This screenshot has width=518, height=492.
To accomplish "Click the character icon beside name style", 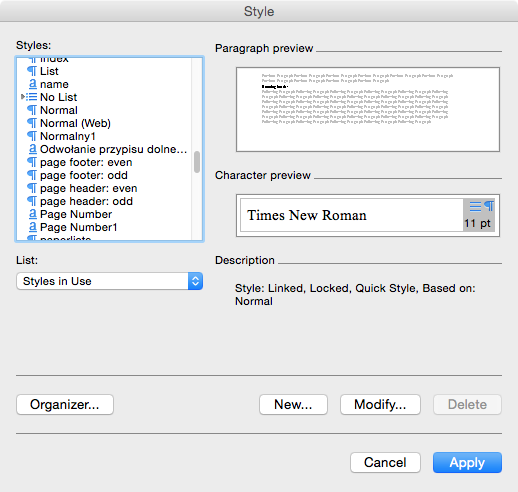I will [x=32, y=84].
